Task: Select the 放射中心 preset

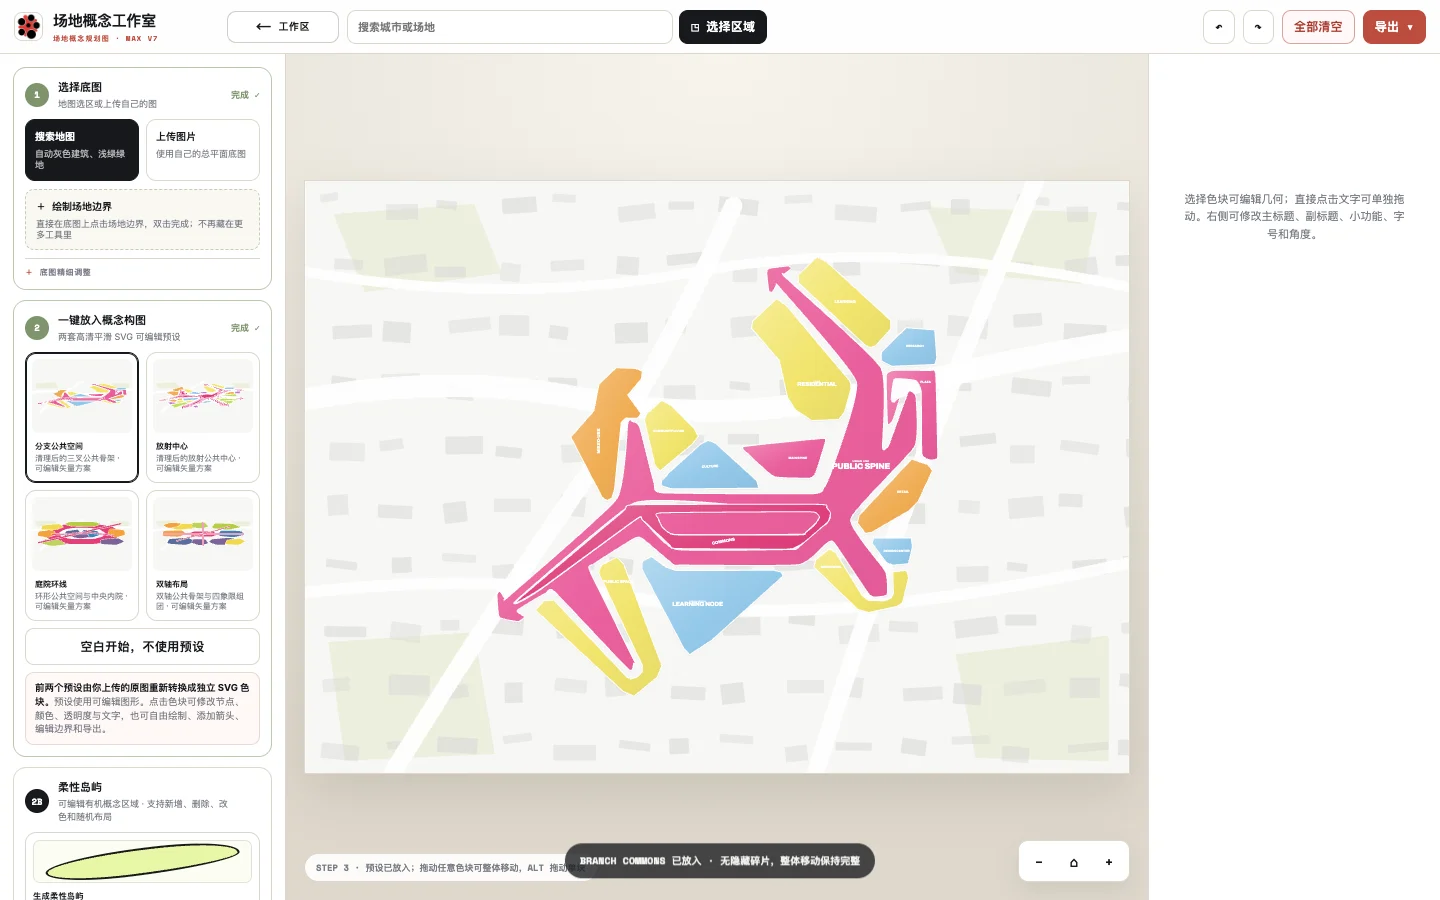Action: pyautogui.click(x=203, y=417)
